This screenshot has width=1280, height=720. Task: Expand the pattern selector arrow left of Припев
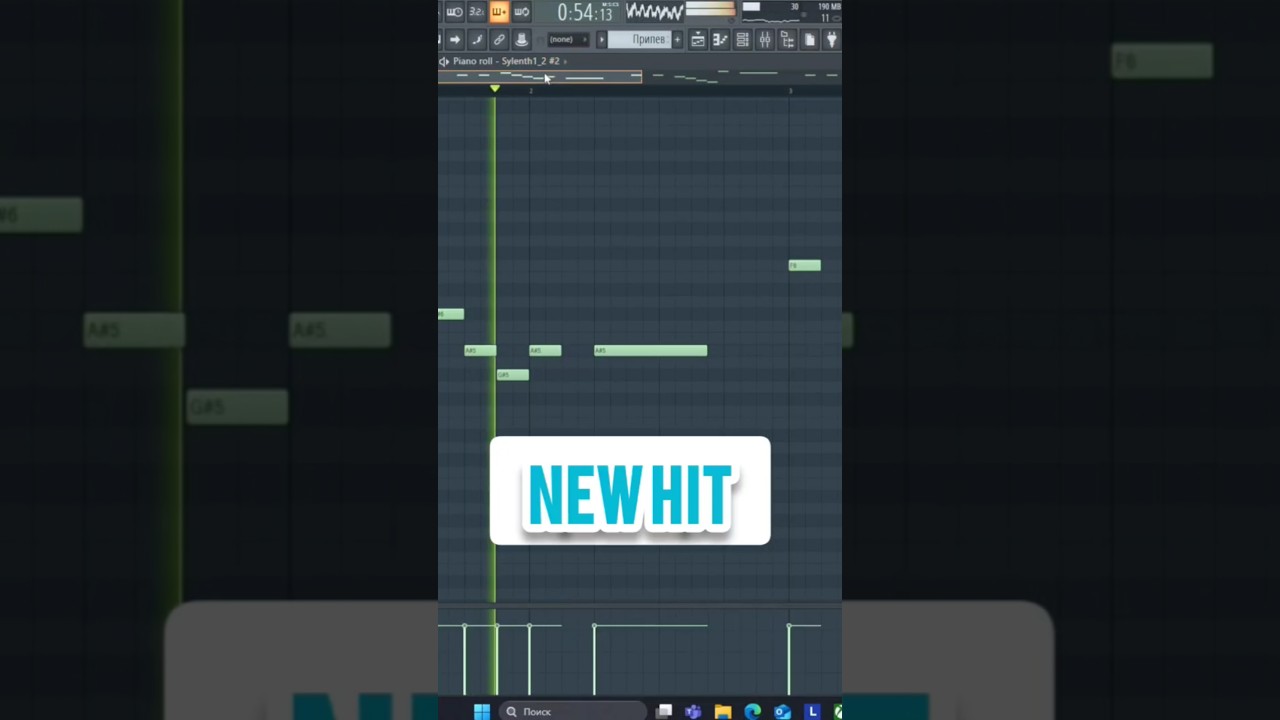(x=602, y=40)
